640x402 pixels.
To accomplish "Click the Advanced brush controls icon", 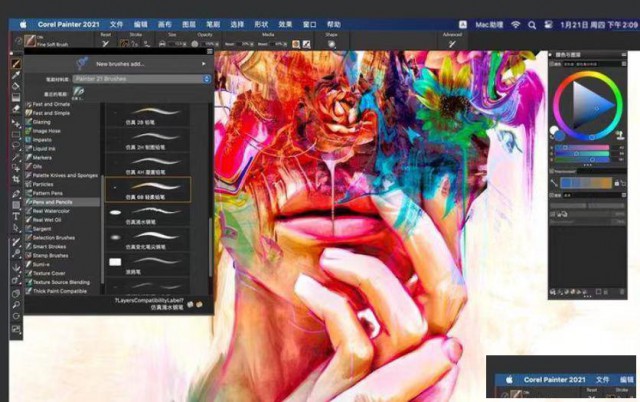I will 454,42.
